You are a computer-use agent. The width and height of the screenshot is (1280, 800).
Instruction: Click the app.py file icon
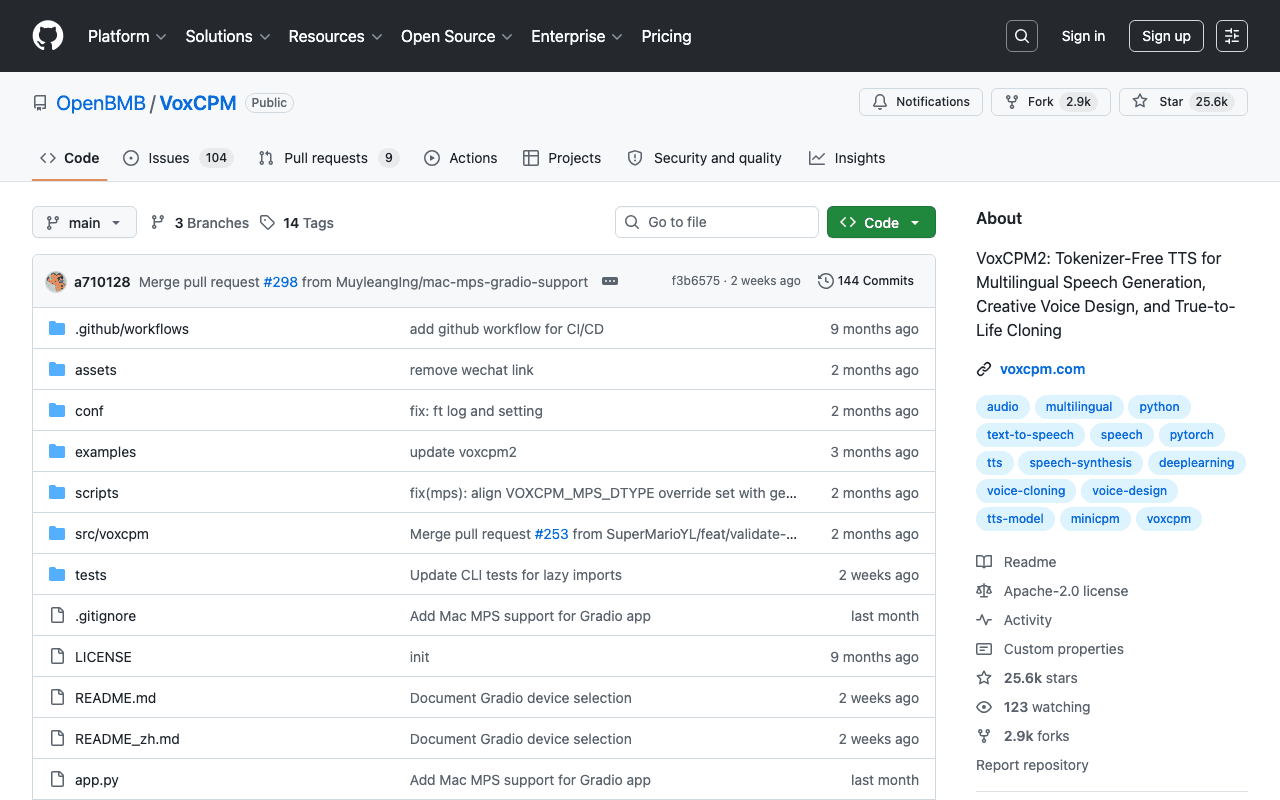(57, 780)
